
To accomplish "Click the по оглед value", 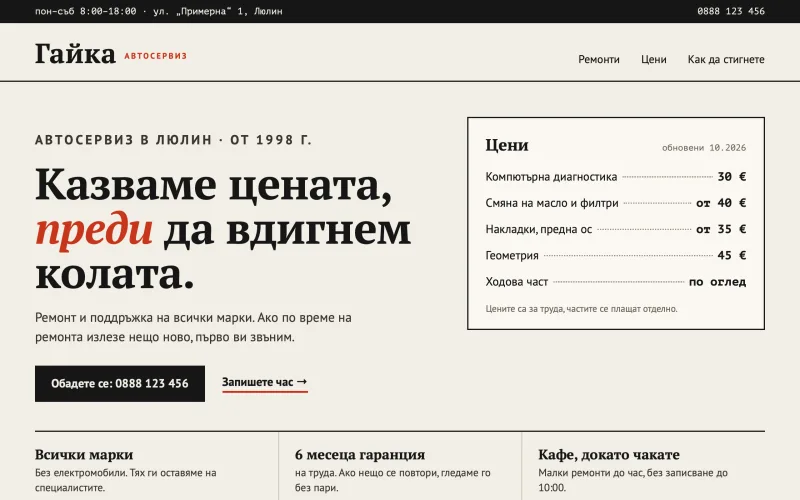I will tap(717, 282).
